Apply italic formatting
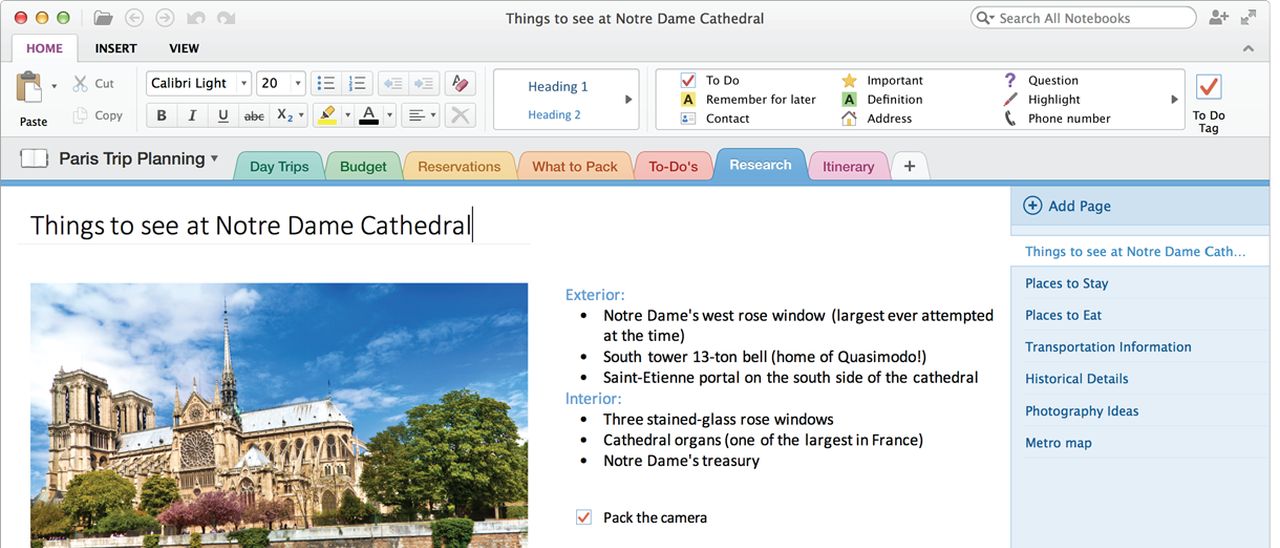 coord(191,115)
